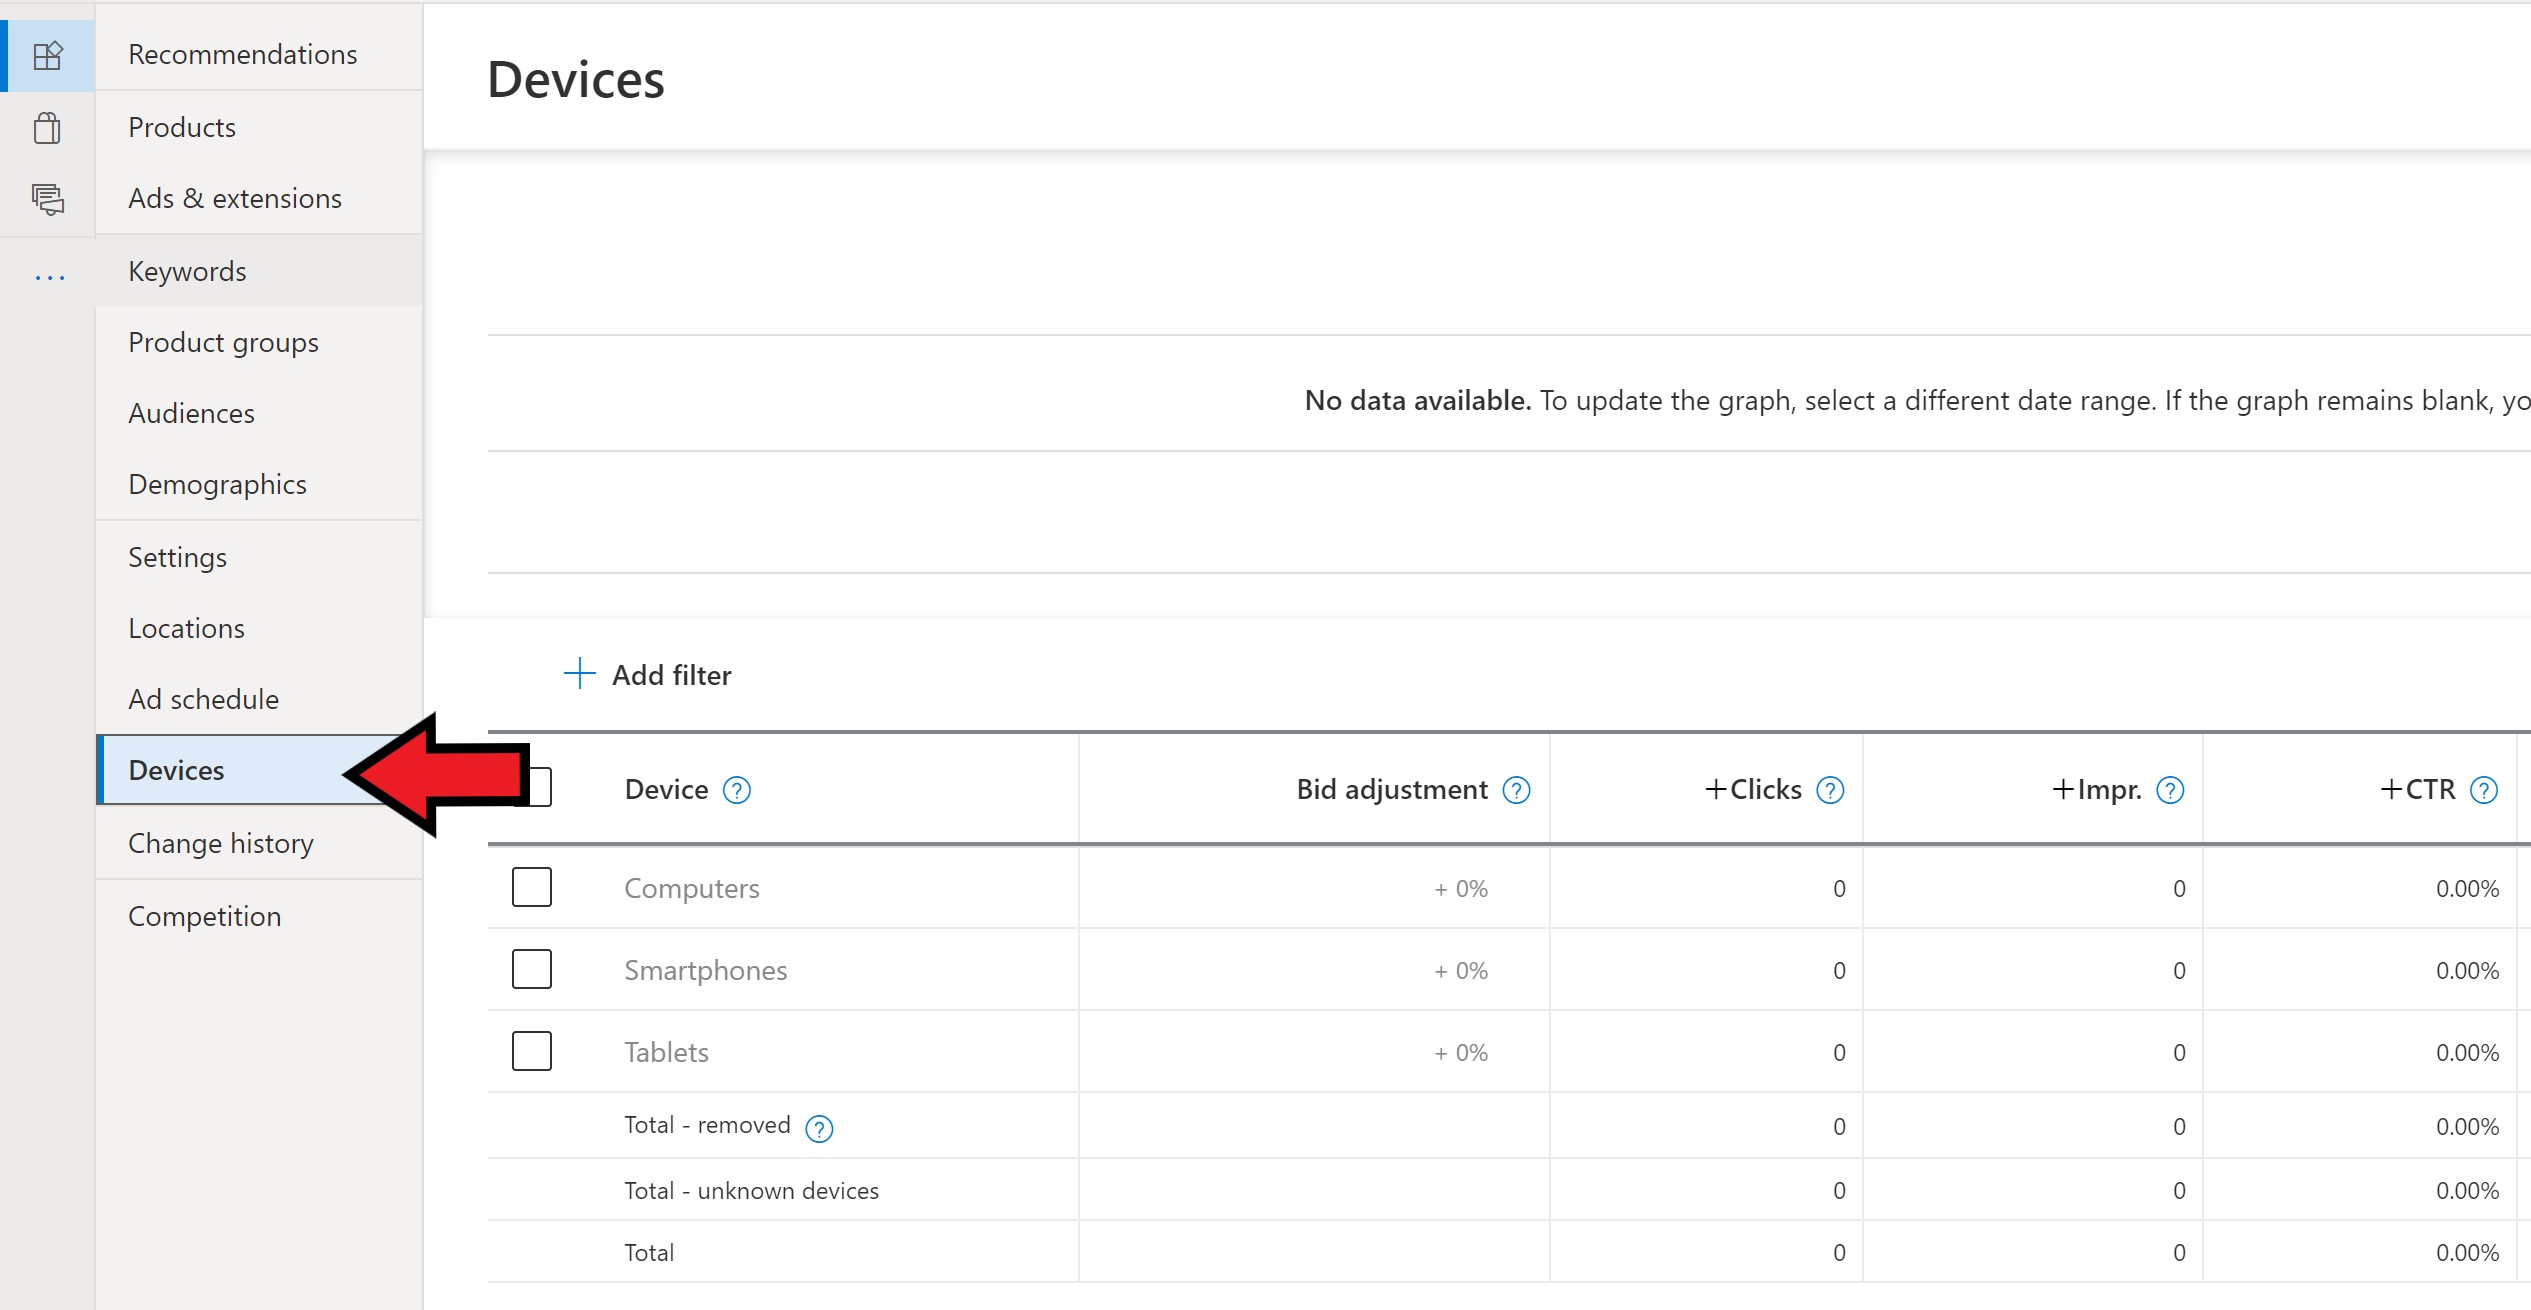Open the shopping bag icon in left rail

click(47, 127)
